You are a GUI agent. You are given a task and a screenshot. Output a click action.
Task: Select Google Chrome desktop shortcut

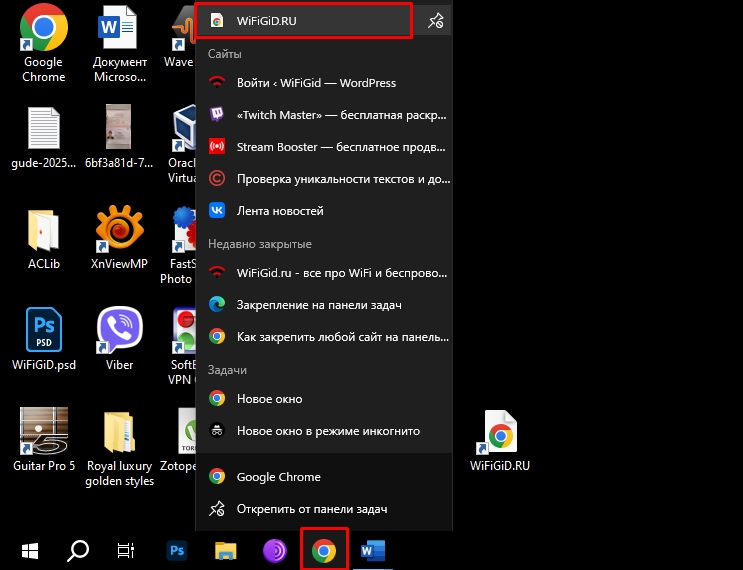44,43
